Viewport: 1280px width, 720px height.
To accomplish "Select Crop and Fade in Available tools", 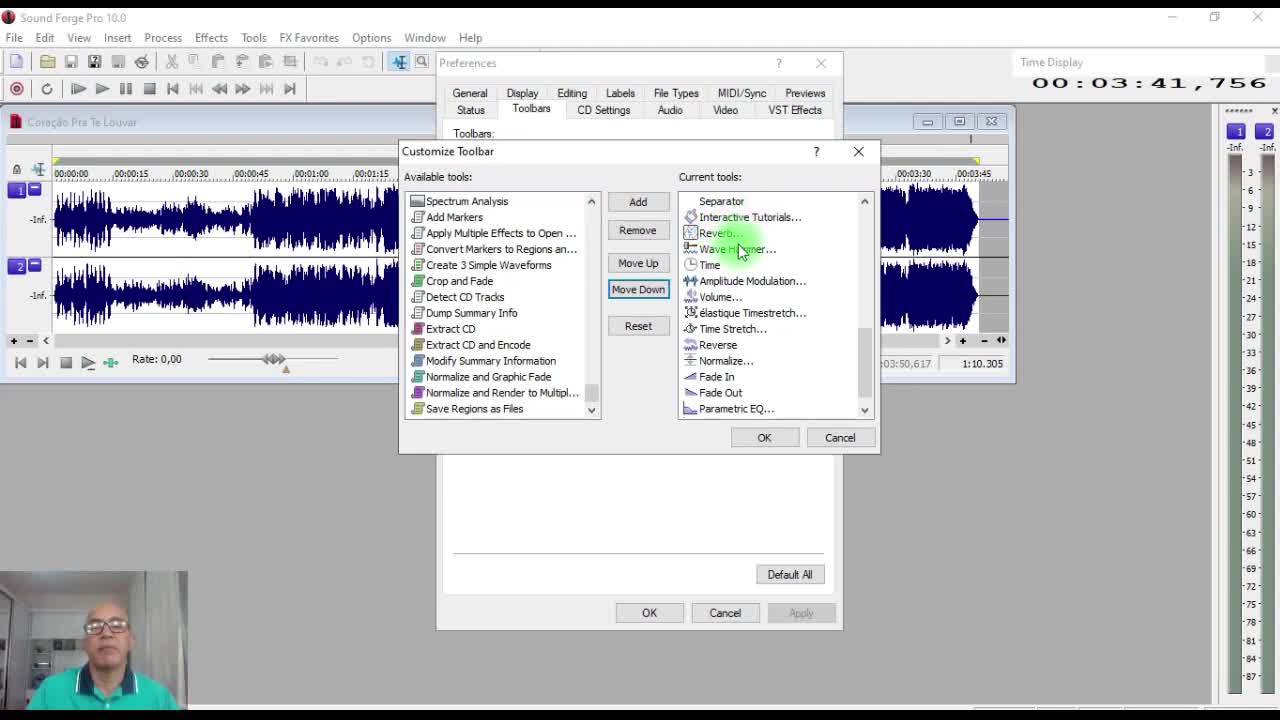I will (451, 281).
